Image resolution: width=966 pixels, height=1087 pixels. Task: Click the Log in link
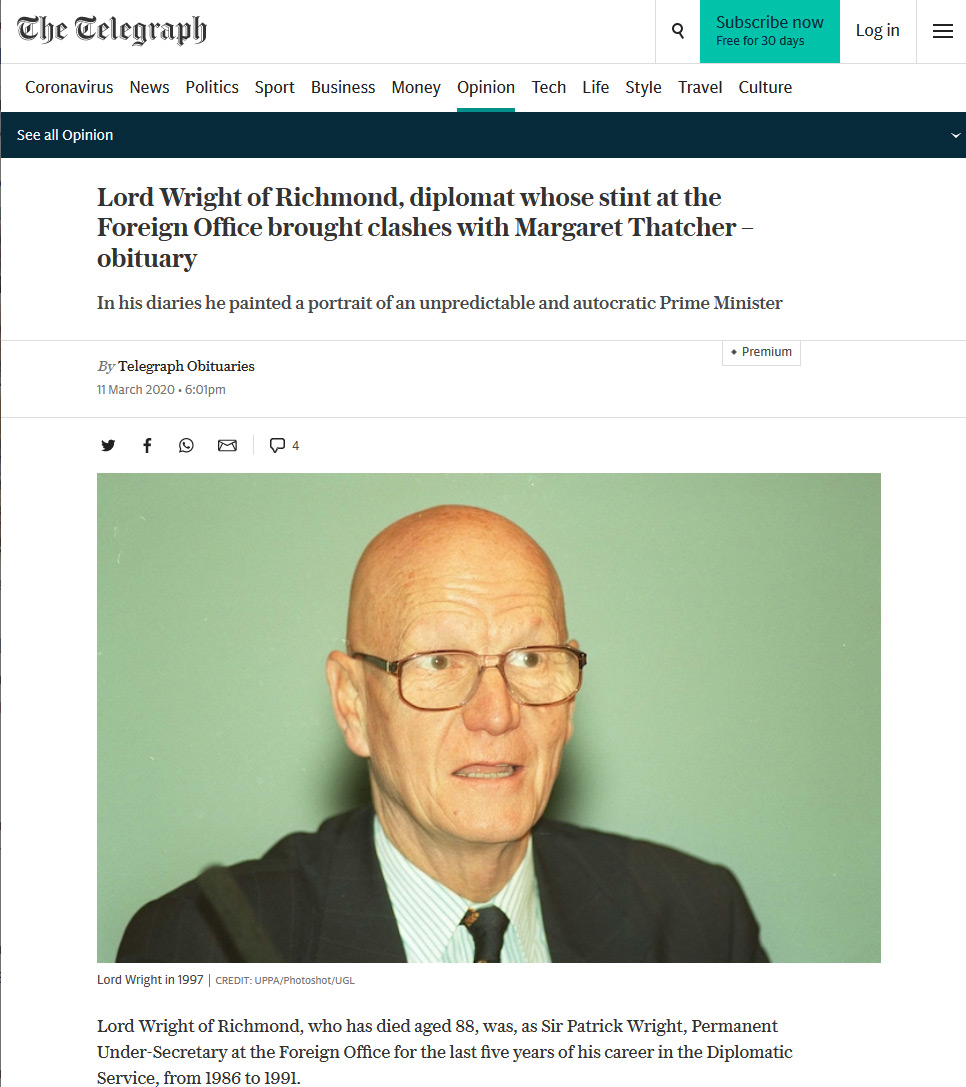pos(877,31)
